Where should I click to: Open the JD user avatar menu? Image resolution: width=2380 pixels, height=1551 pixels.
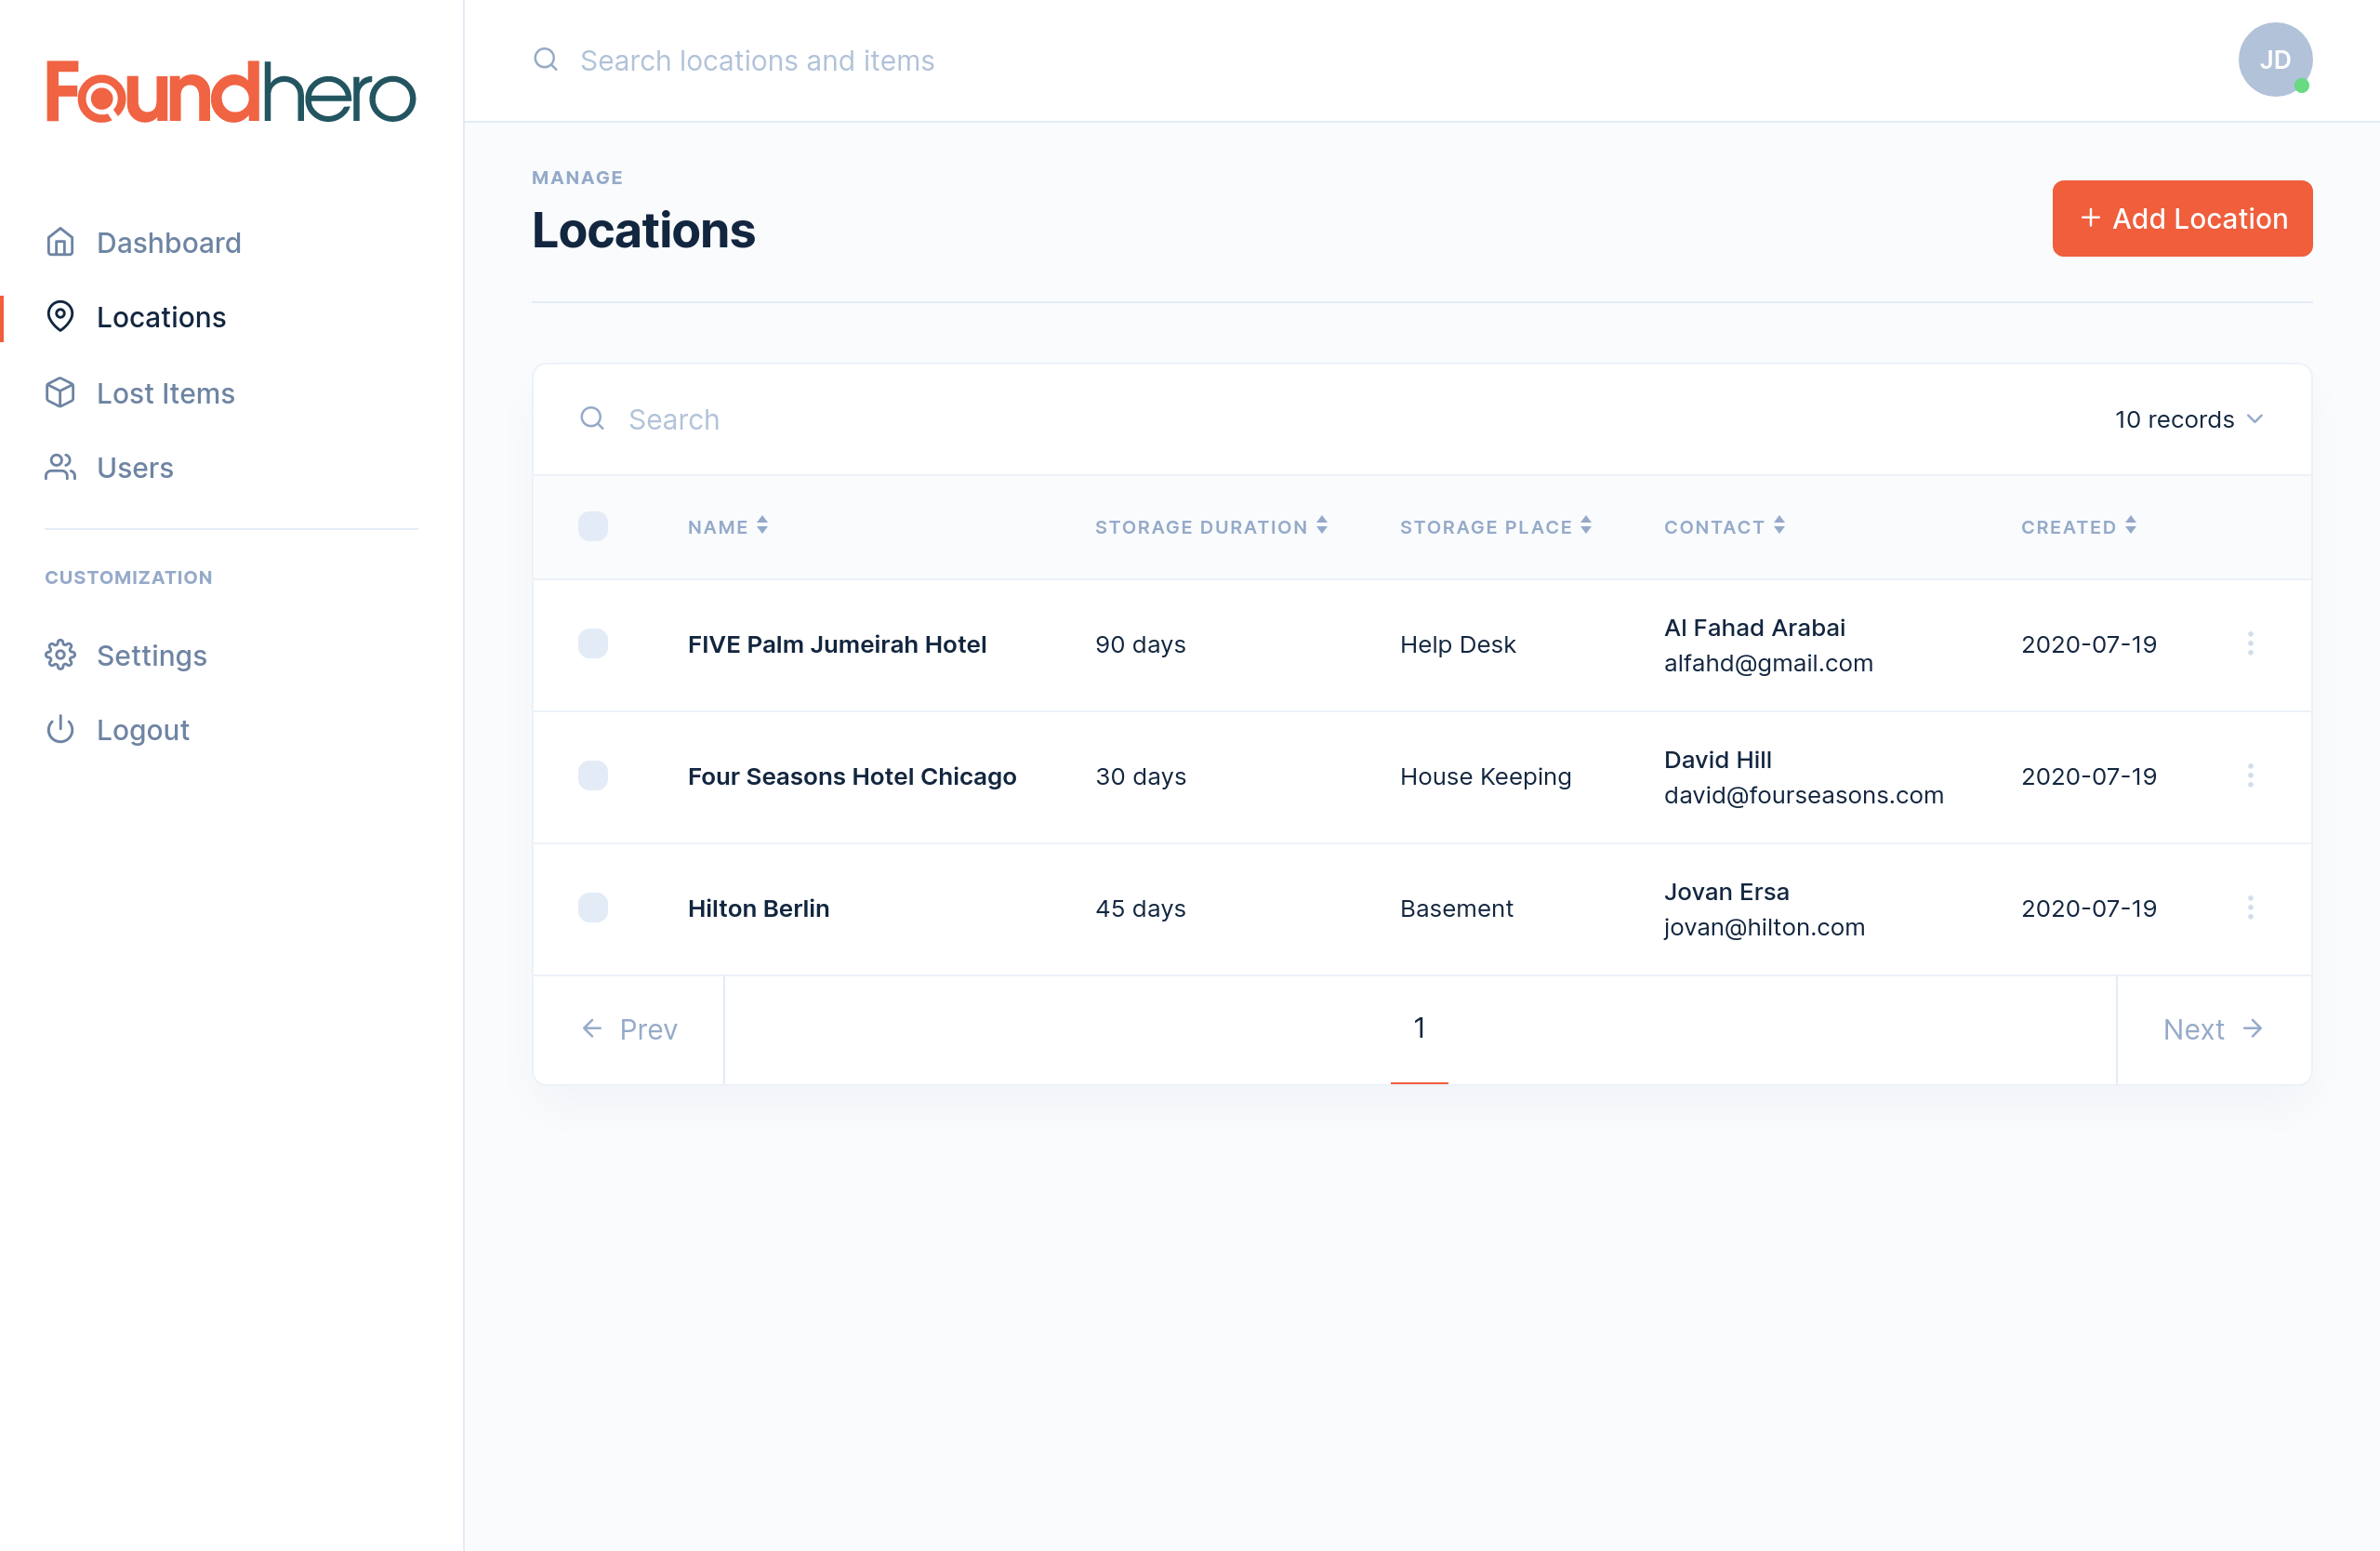click(2273, 60)
